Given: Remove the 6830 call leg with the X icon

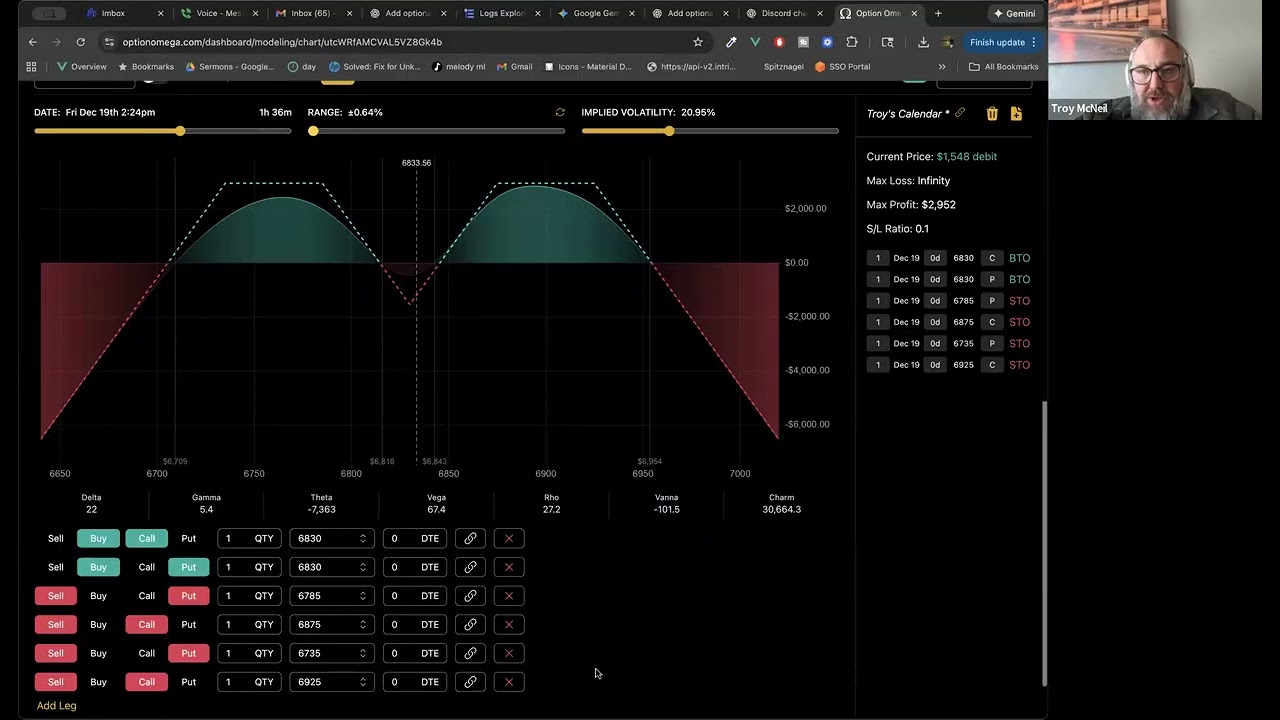Looking at the screenshot, I should click(509, 538).
